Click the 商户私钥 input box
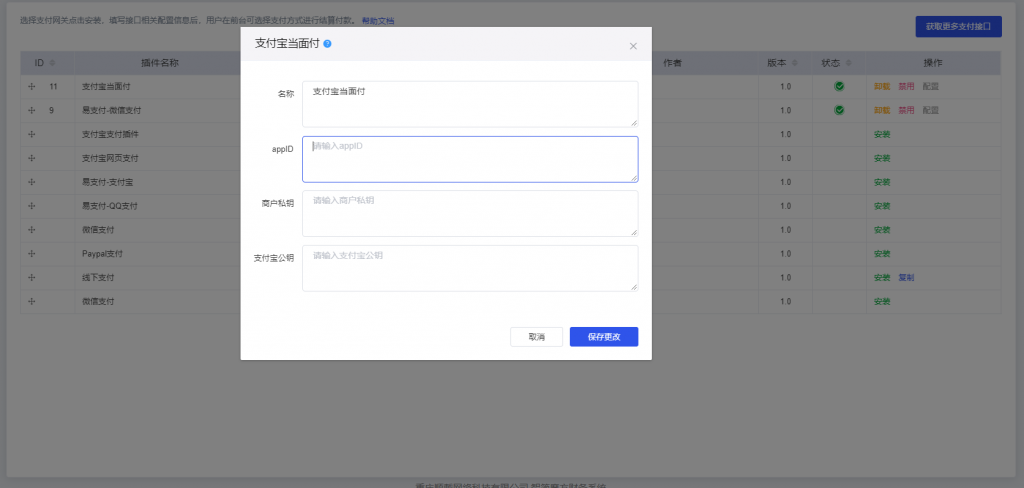 [470, 213]
